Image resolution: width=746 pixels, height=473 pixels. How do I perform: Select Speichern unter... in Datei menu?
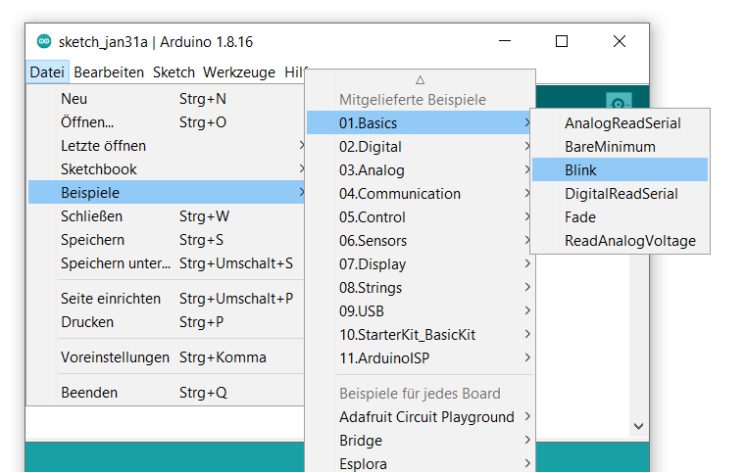pyautogui.click(x=115, y=263)
